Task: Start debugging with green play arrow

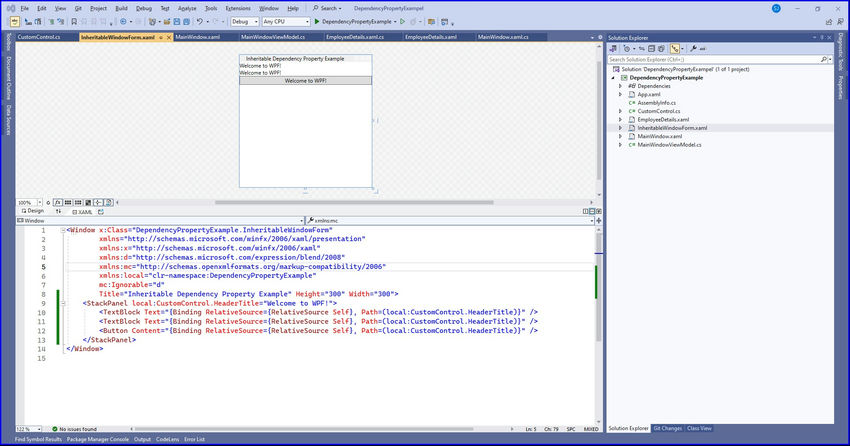Action: click(317, 22)
